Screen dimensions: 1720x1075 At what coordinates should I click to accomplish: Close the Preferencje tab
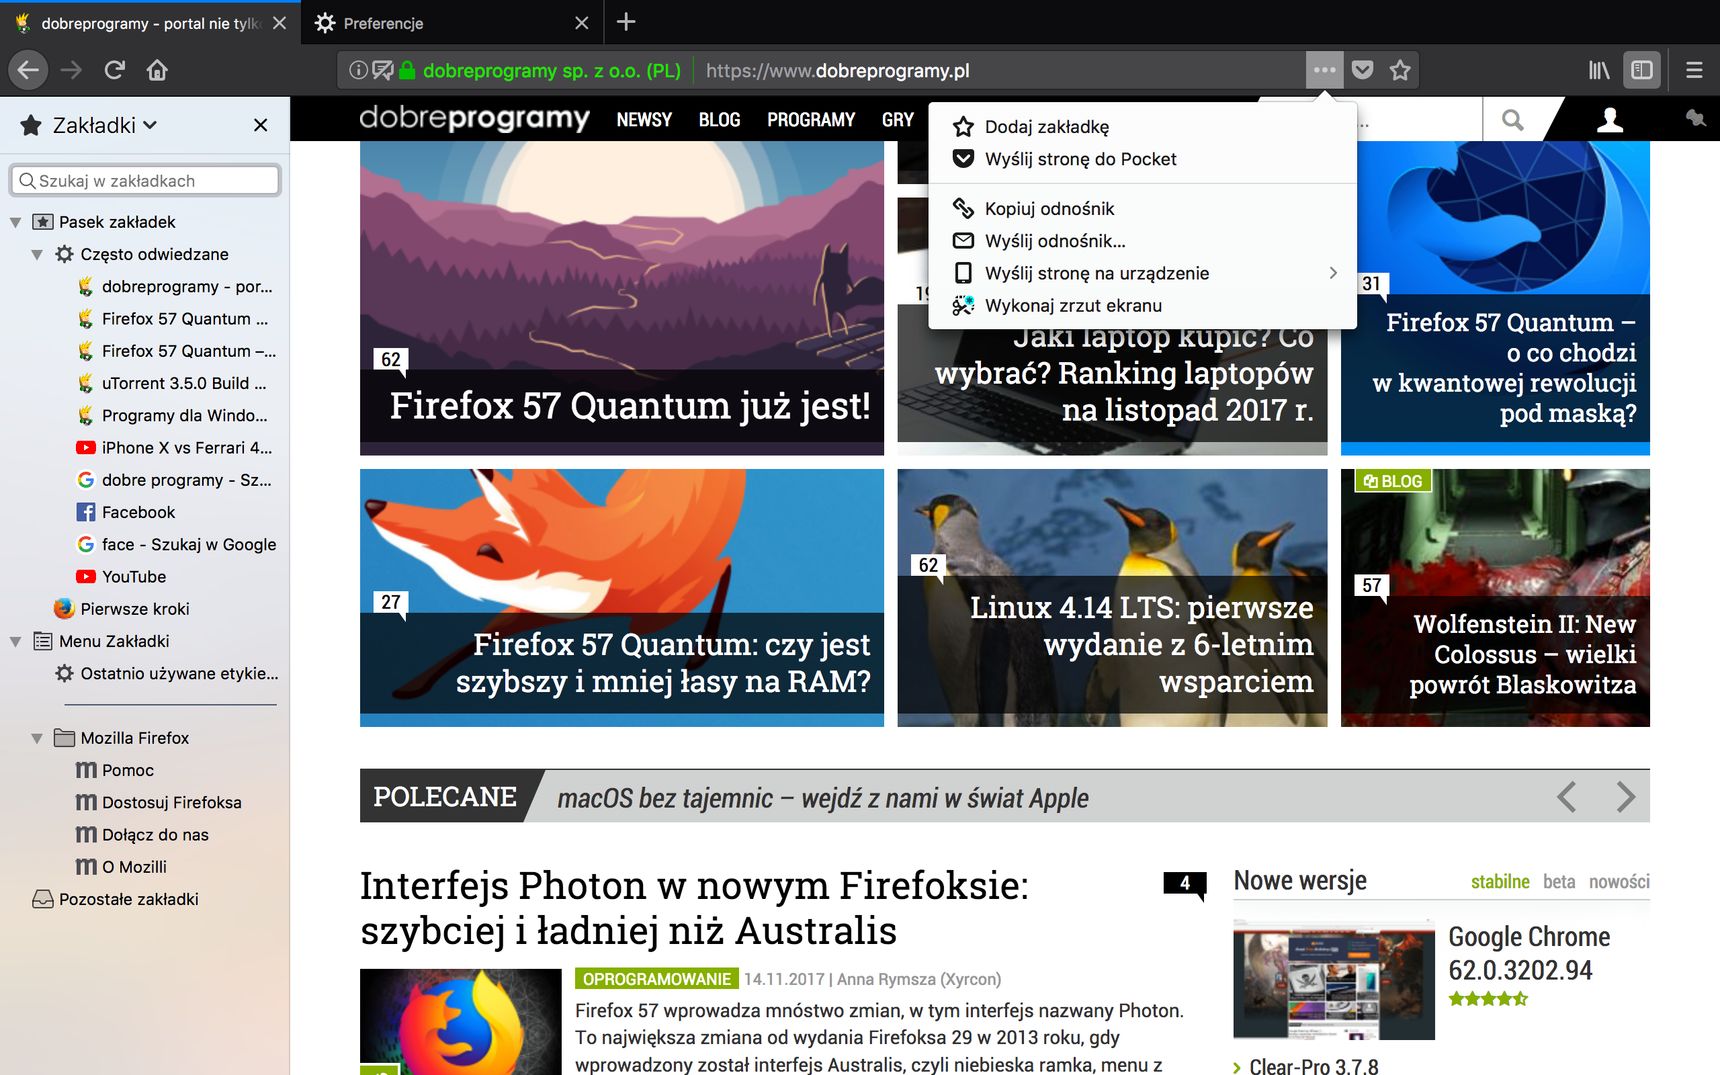[582, 23]
